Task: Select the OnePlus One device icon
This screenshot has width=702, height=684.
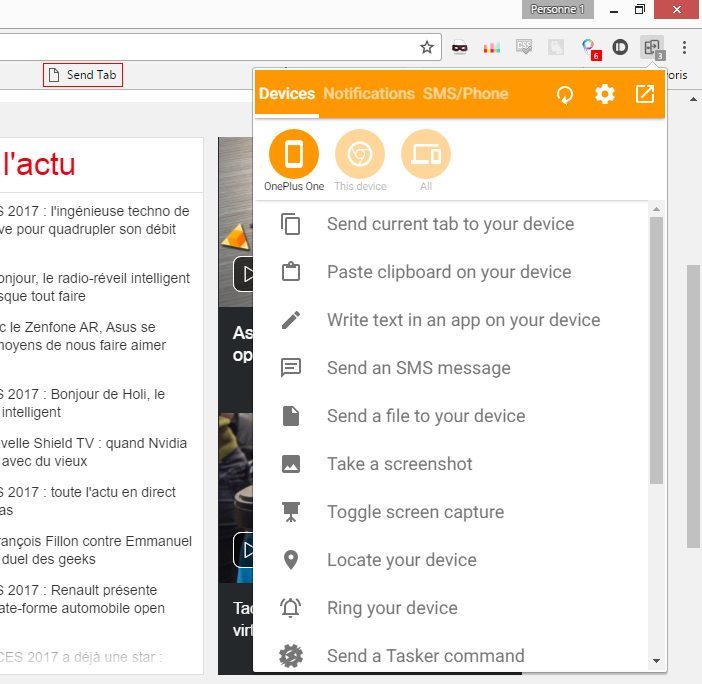Action: click(294, 154)
